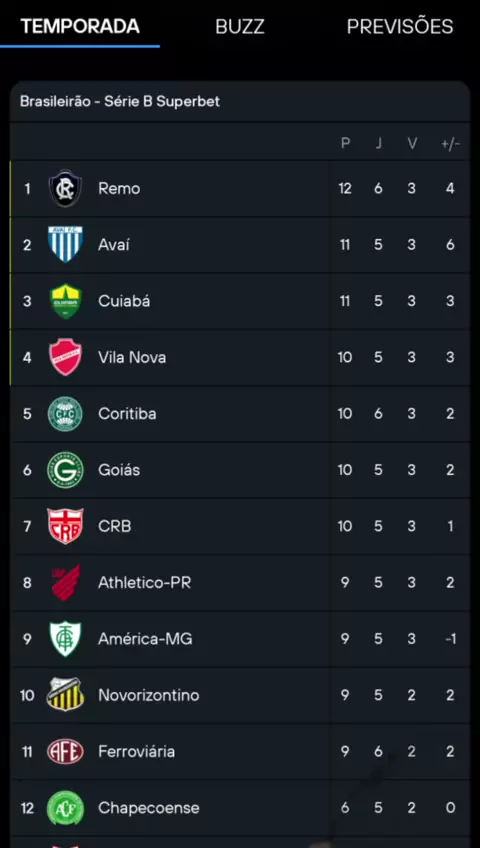
Task: Select the Cuiabá team logo
Action: click(65, 301)
